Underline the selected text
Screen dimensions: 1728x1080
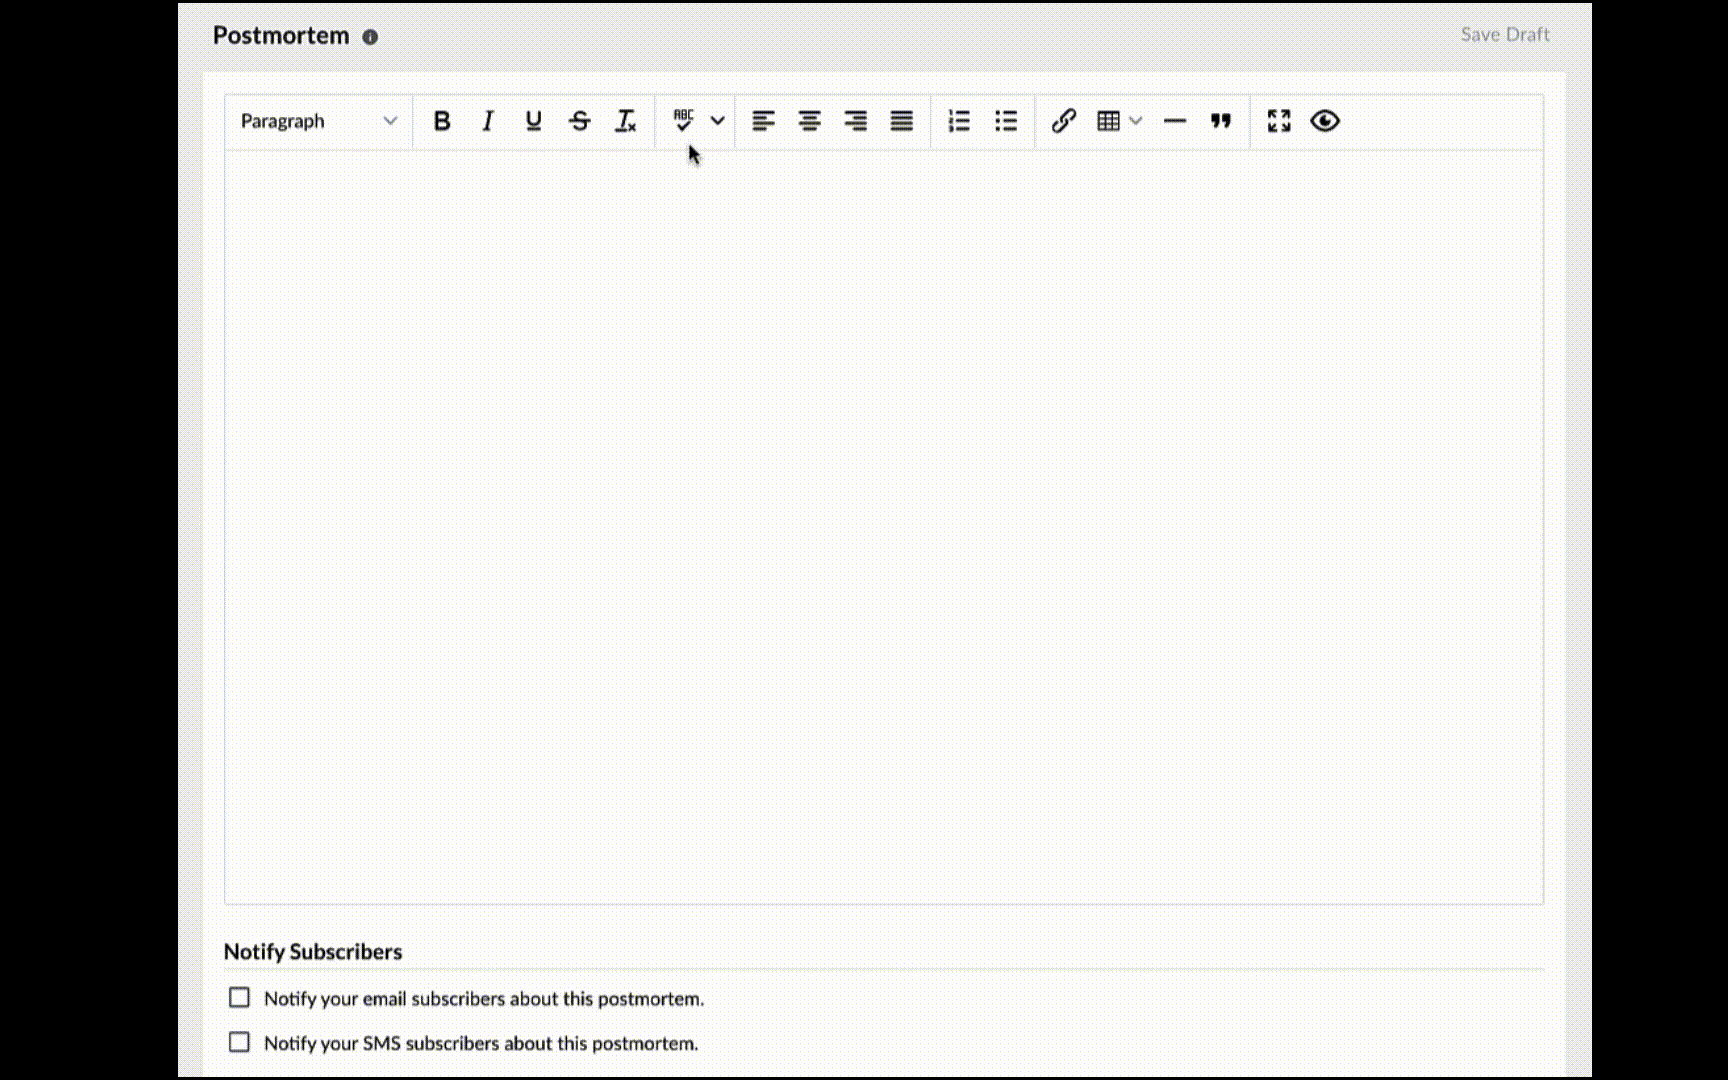(533, 121)
